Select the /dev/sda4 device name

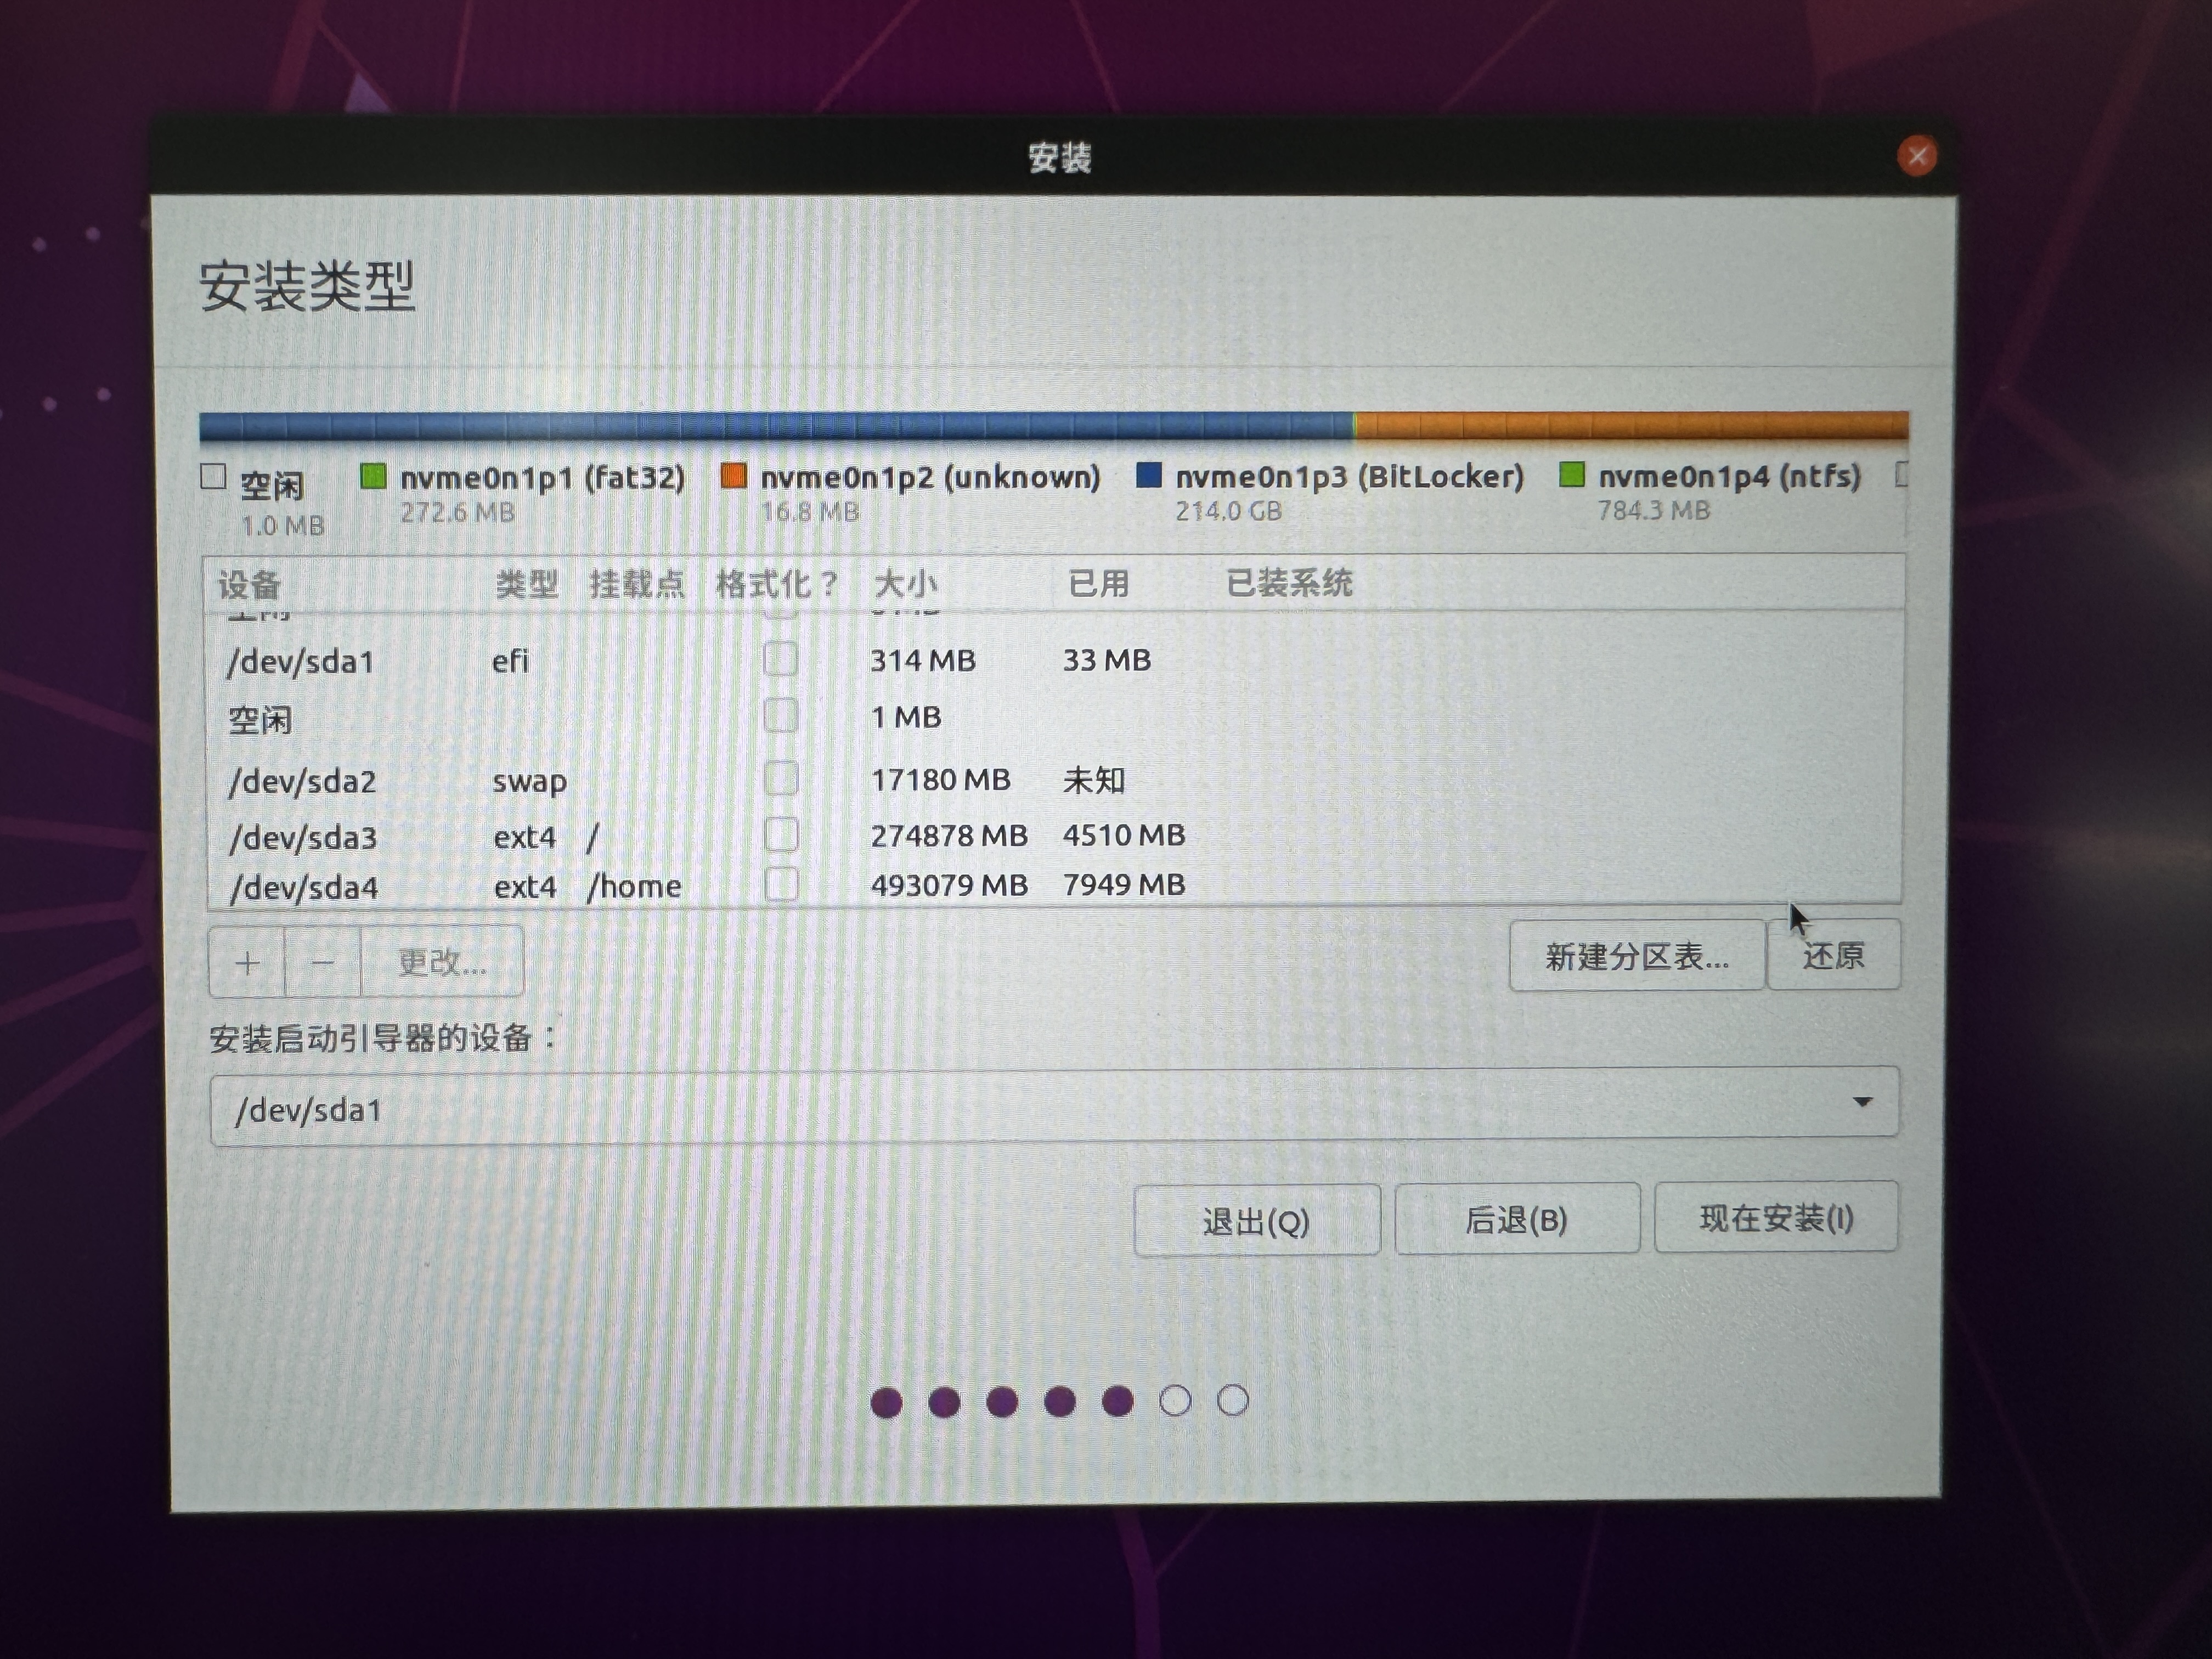304,887
